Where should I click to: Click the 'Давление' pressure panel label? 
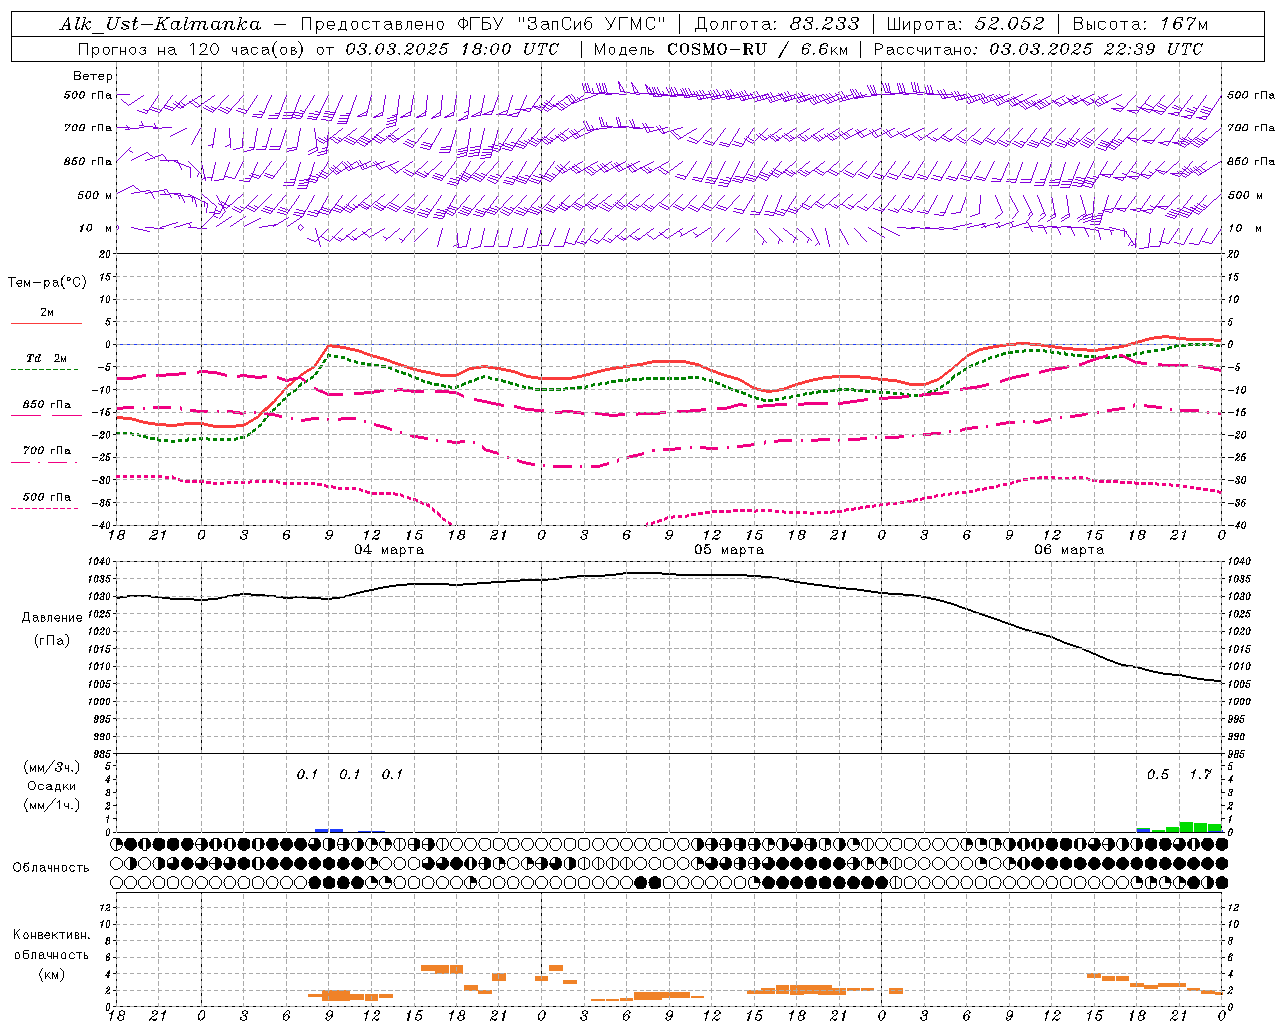coord(52,618)
